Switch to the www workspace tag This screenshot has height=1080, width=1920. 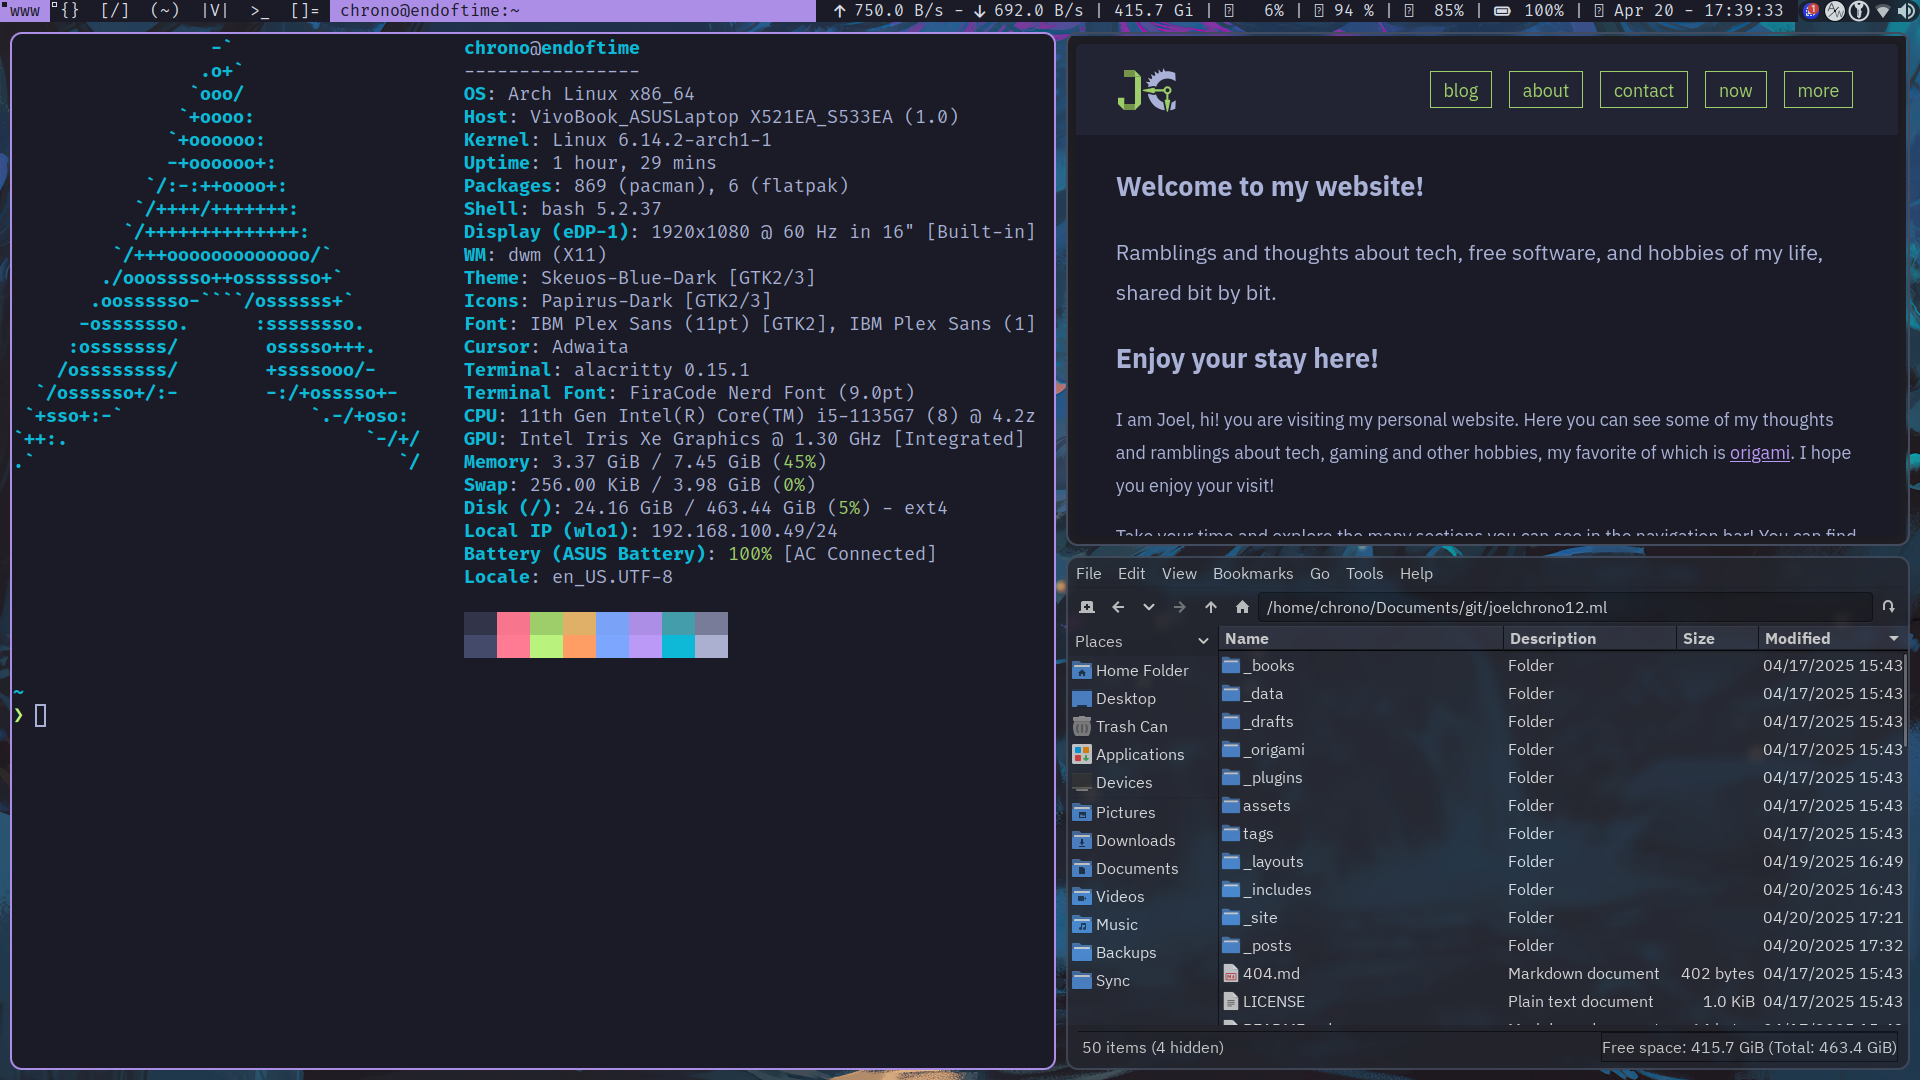coord(25,10)
